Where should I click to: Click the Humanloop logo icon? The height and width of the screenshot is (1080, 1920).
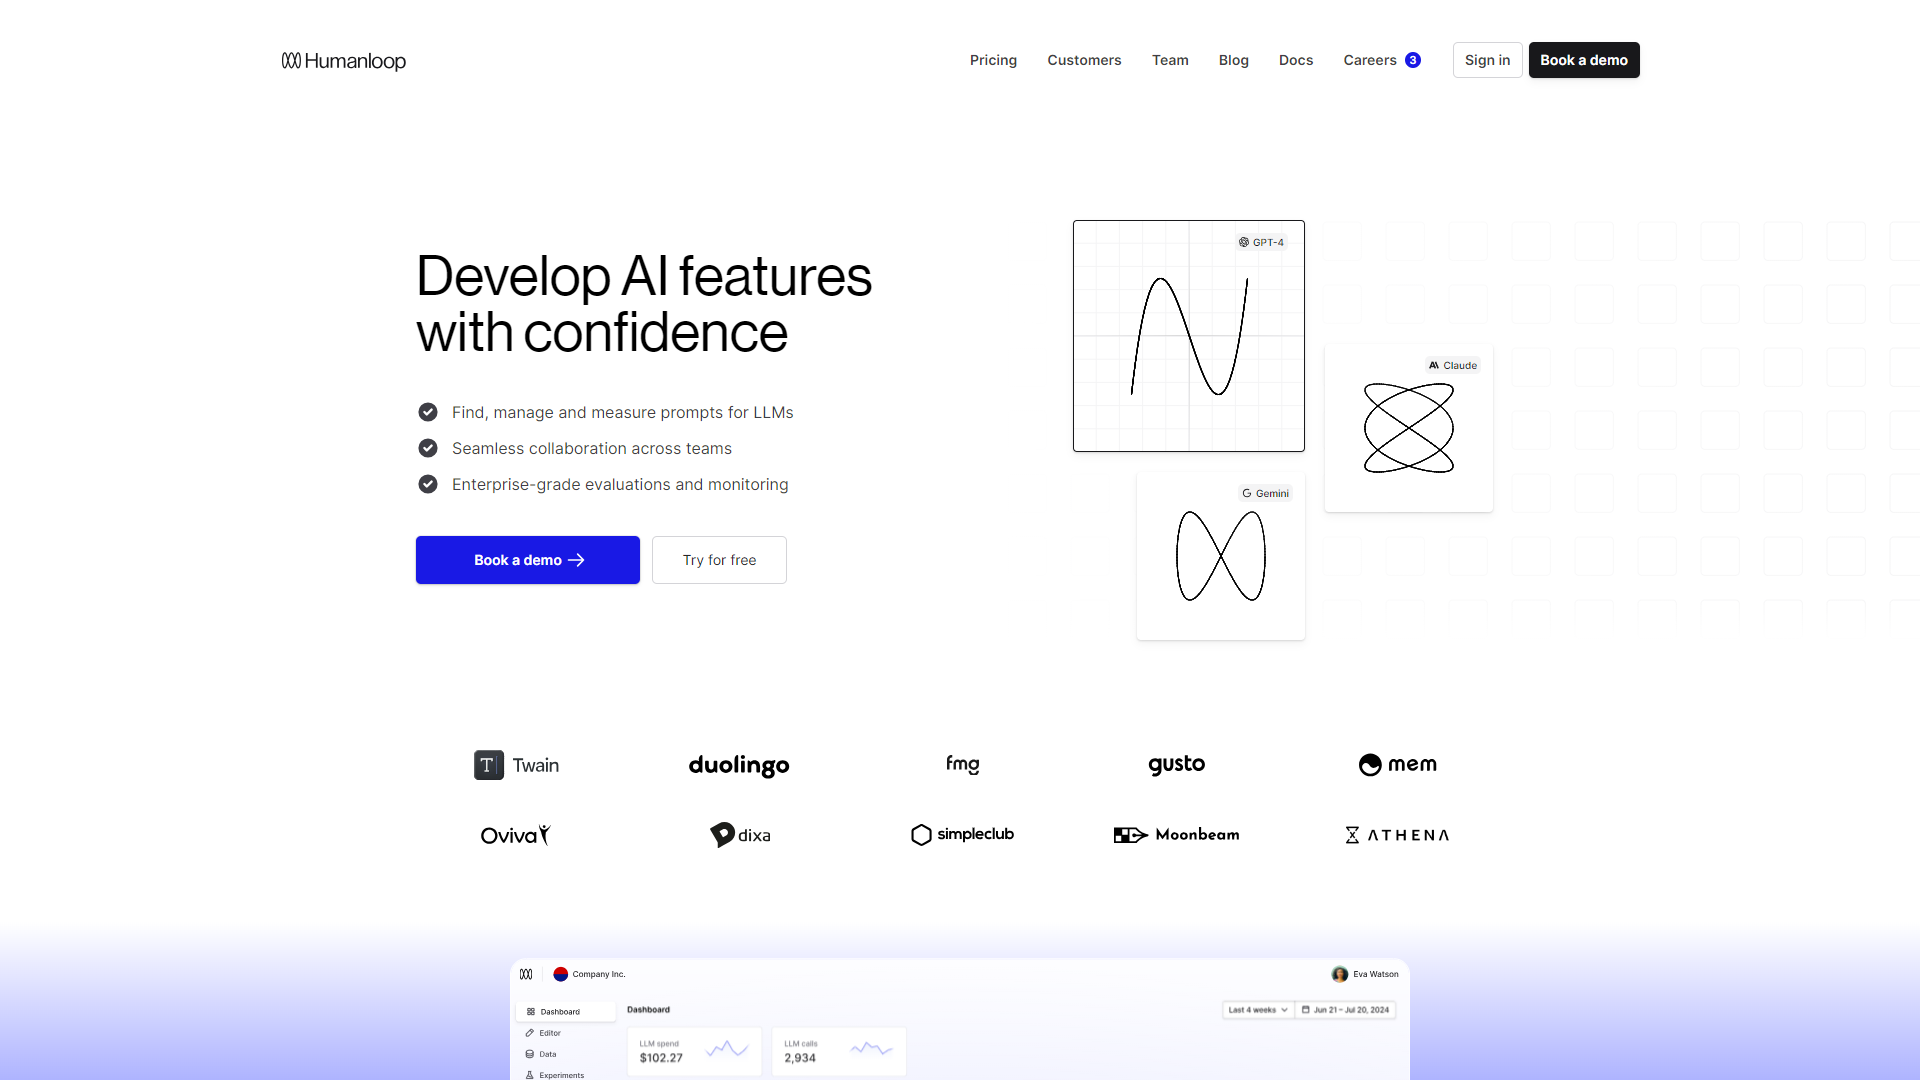click(x=291, y=61)
